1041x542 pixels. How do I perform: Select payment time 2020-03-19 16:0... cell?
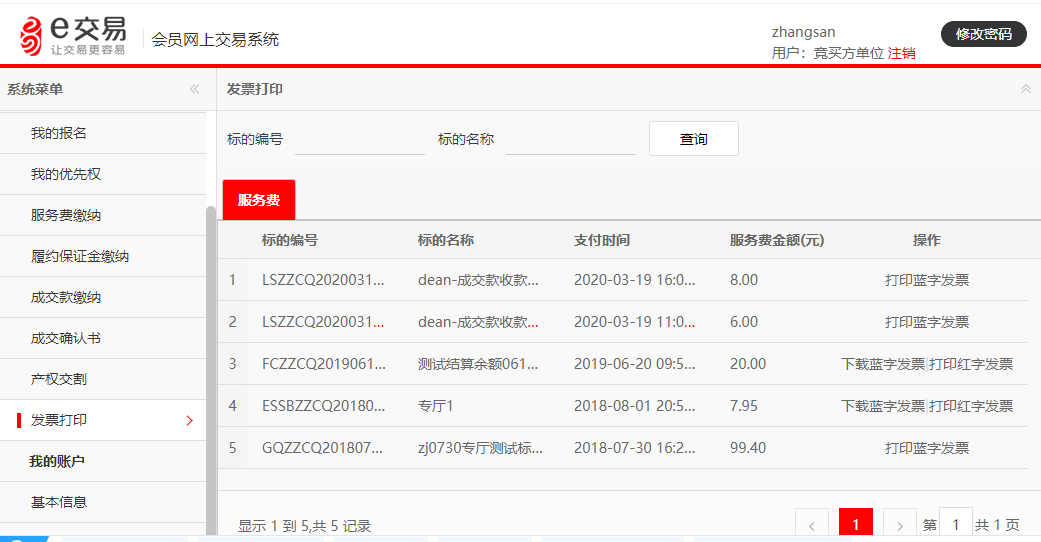(635, 280)
